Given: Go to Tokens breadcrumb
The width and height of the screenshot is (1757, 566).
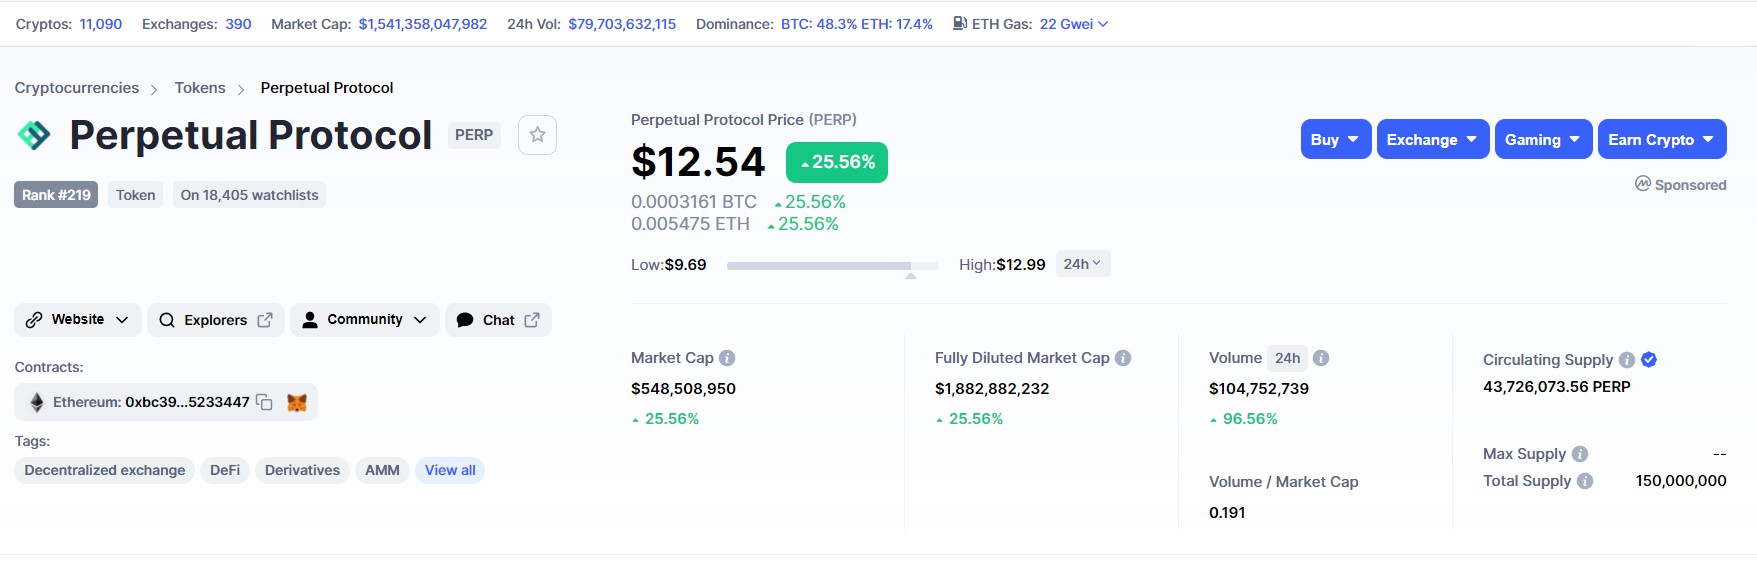Looking at the screenshot, I should pyautogui.click(x=200, y=88).
